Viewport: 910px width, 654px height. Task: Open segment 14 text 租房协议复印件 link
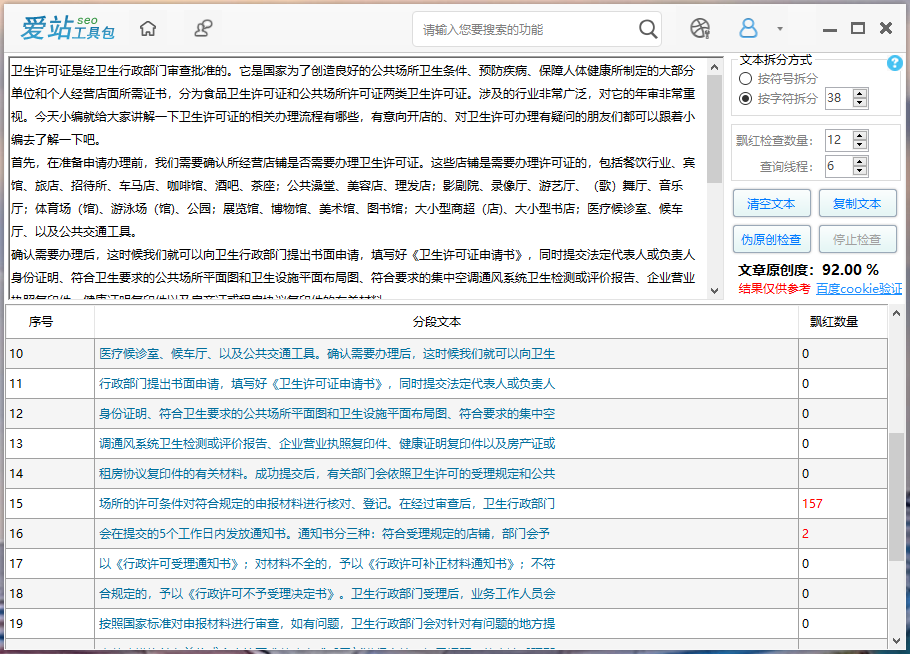[327, 474]
